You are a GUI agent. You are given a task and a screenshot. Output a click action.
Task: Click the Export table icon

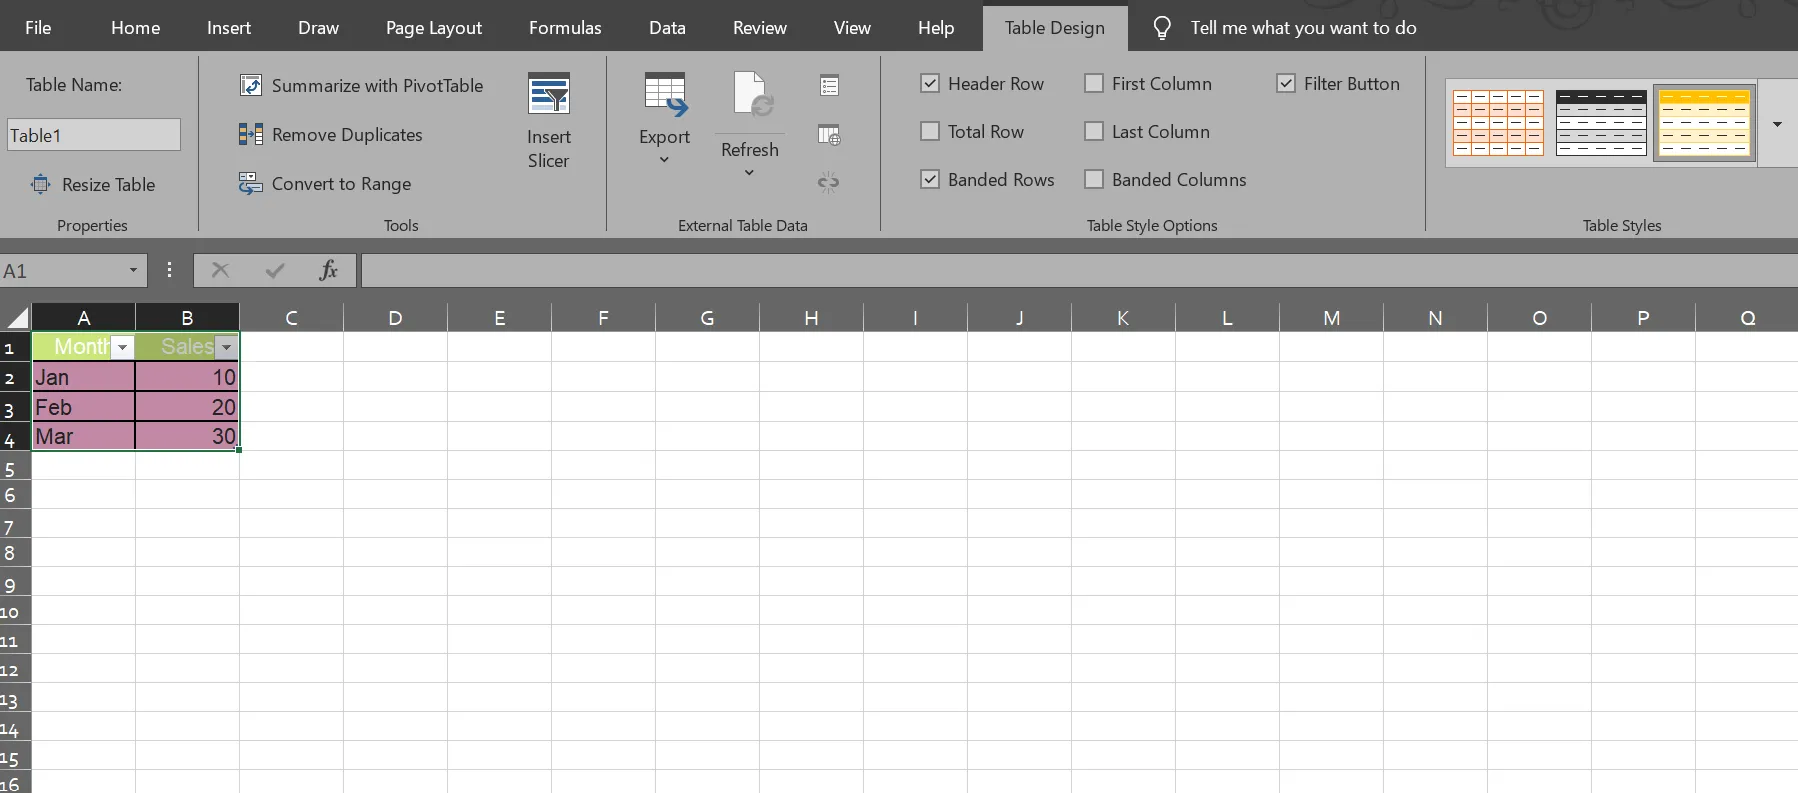coord(665,95)
